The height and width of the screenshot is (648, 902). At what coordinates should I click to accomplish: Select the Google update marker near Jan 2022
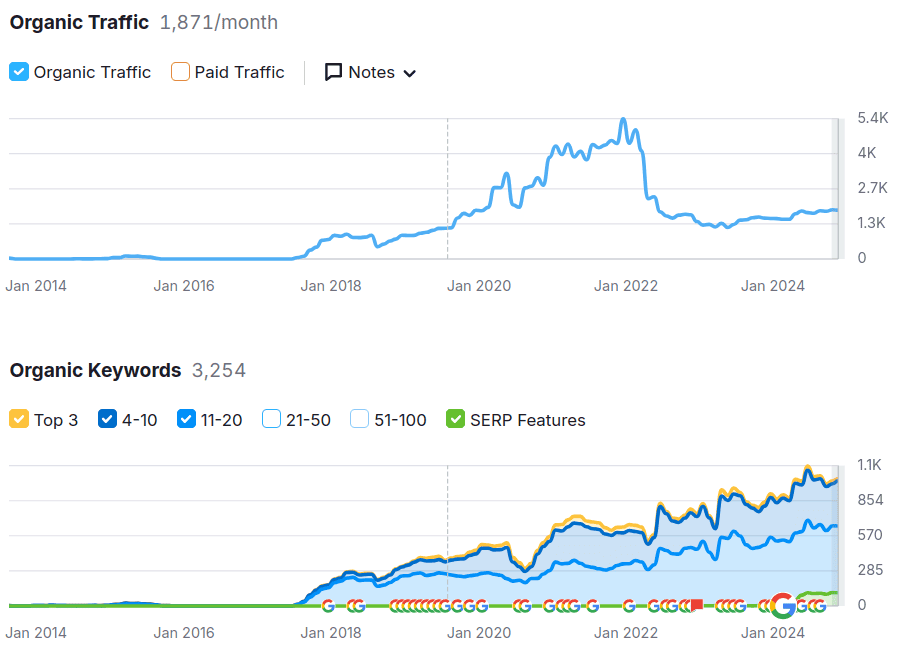coord(628,604)
